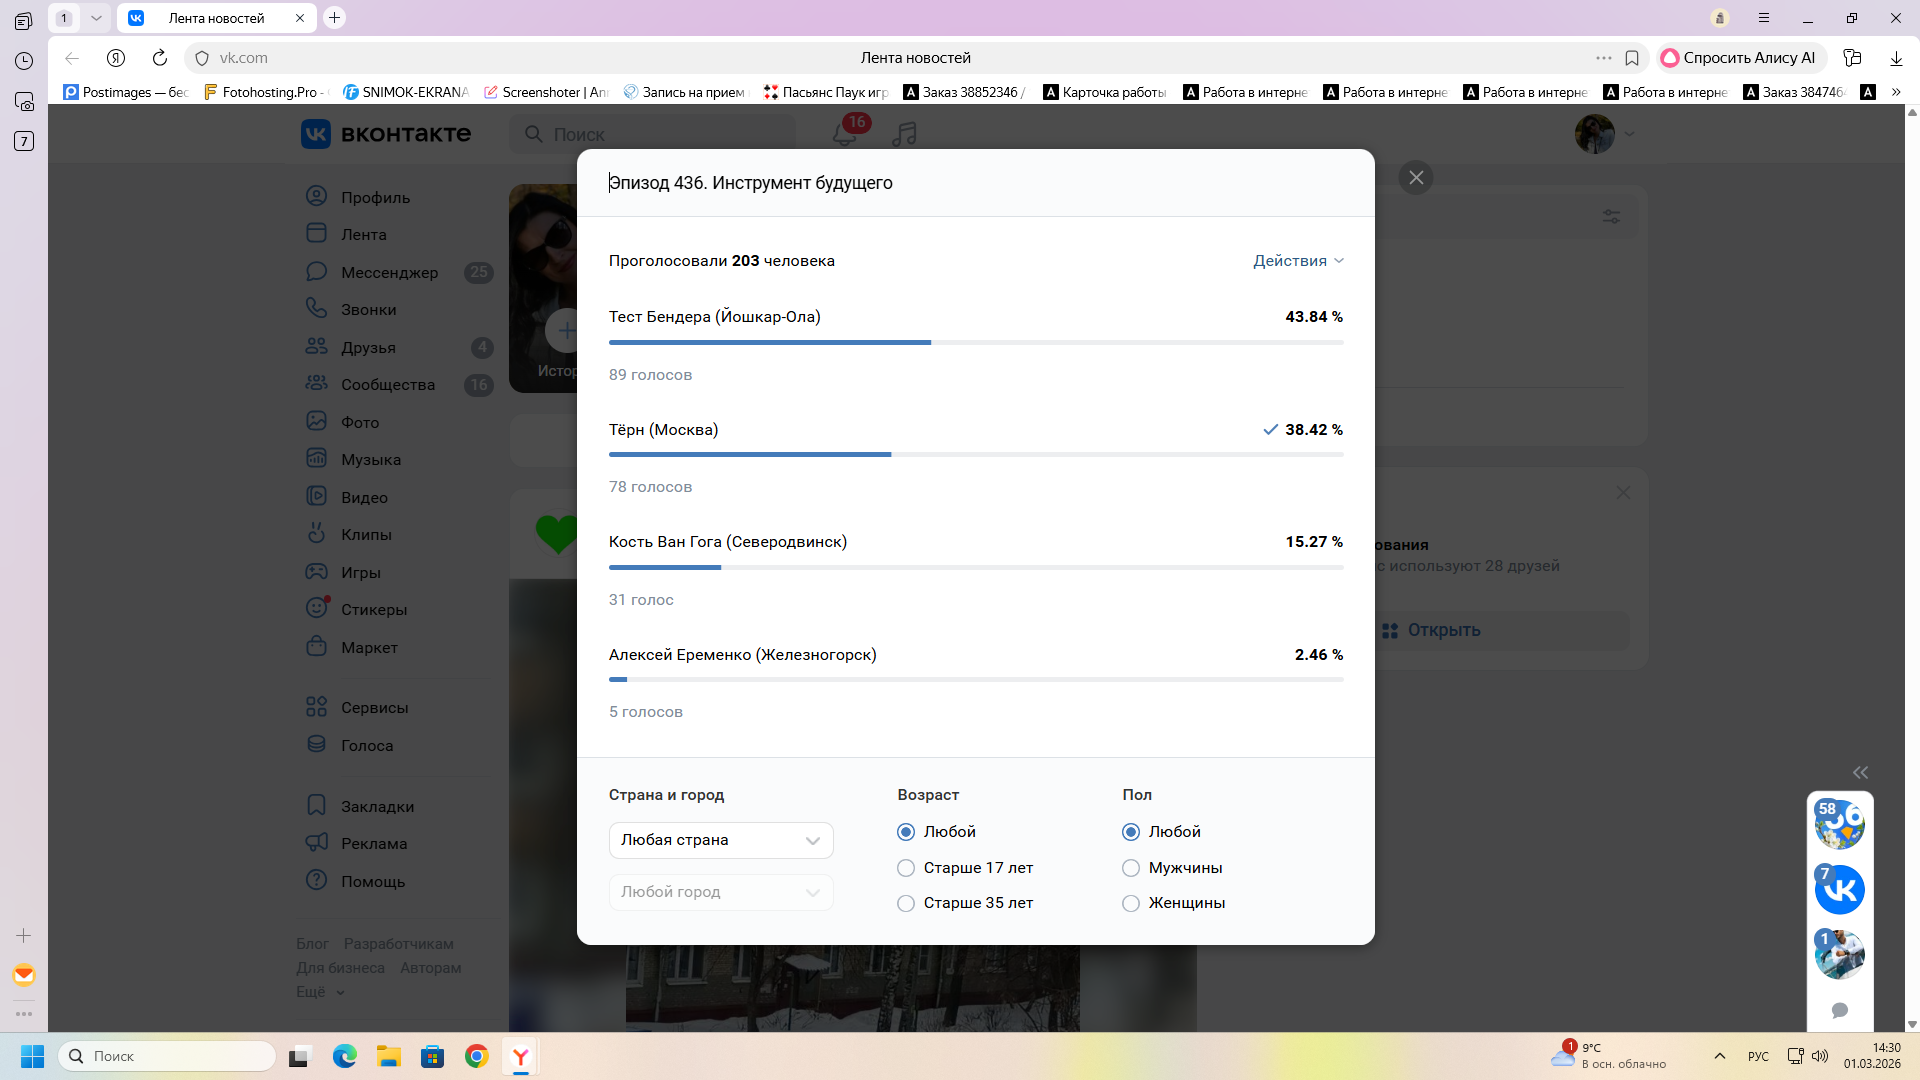
Task: Click the VK notifications bell icon
Action: coord(845,134)
